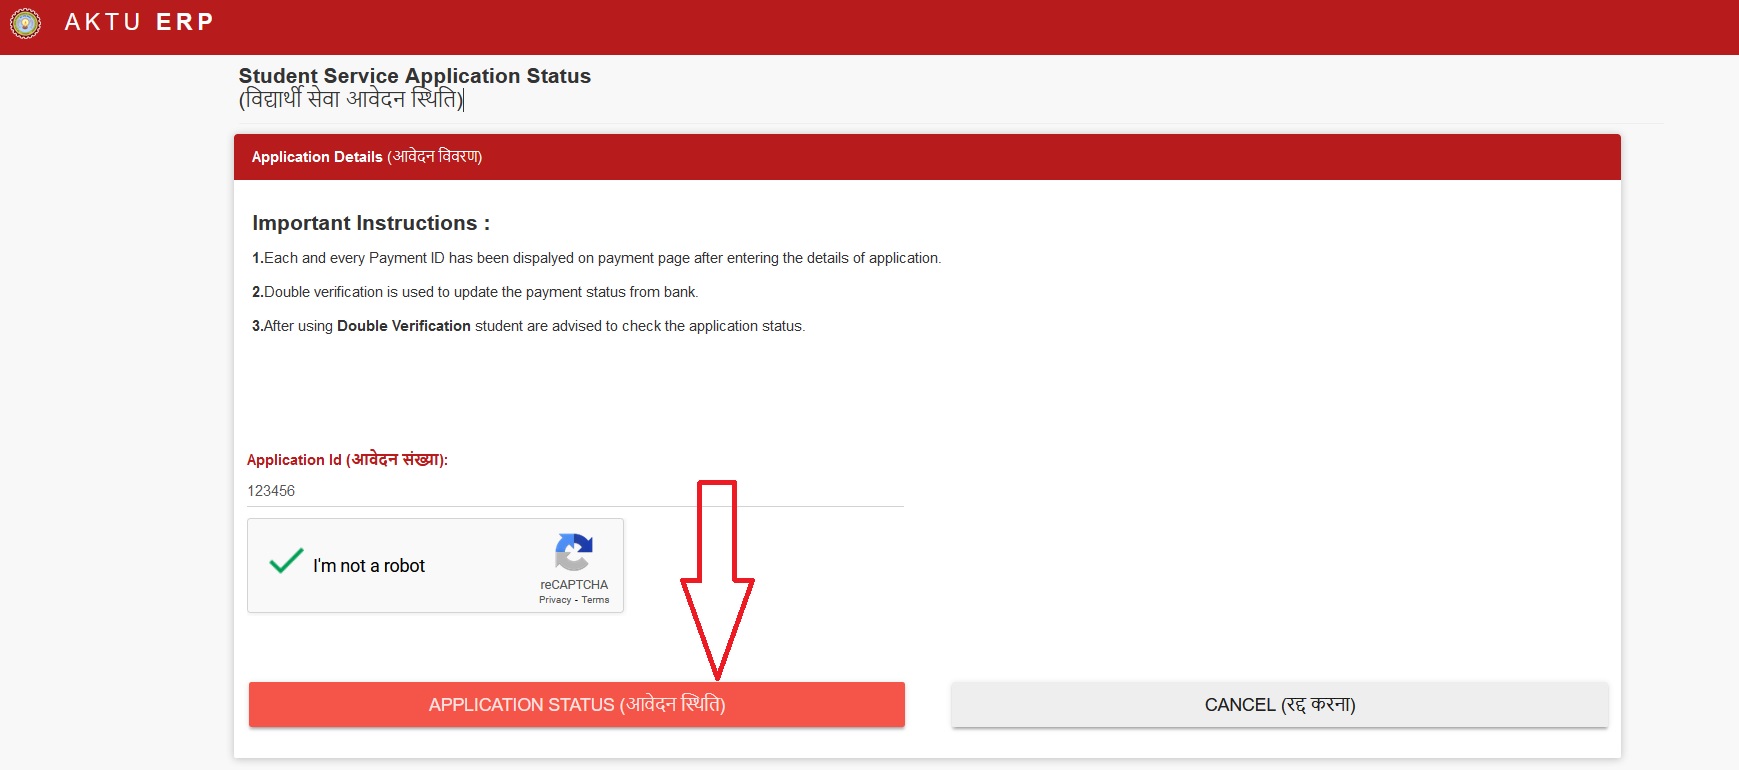This screenshot has height=770, width=1739.
Task: Submit the Application Status button
Action: (577, 705)
